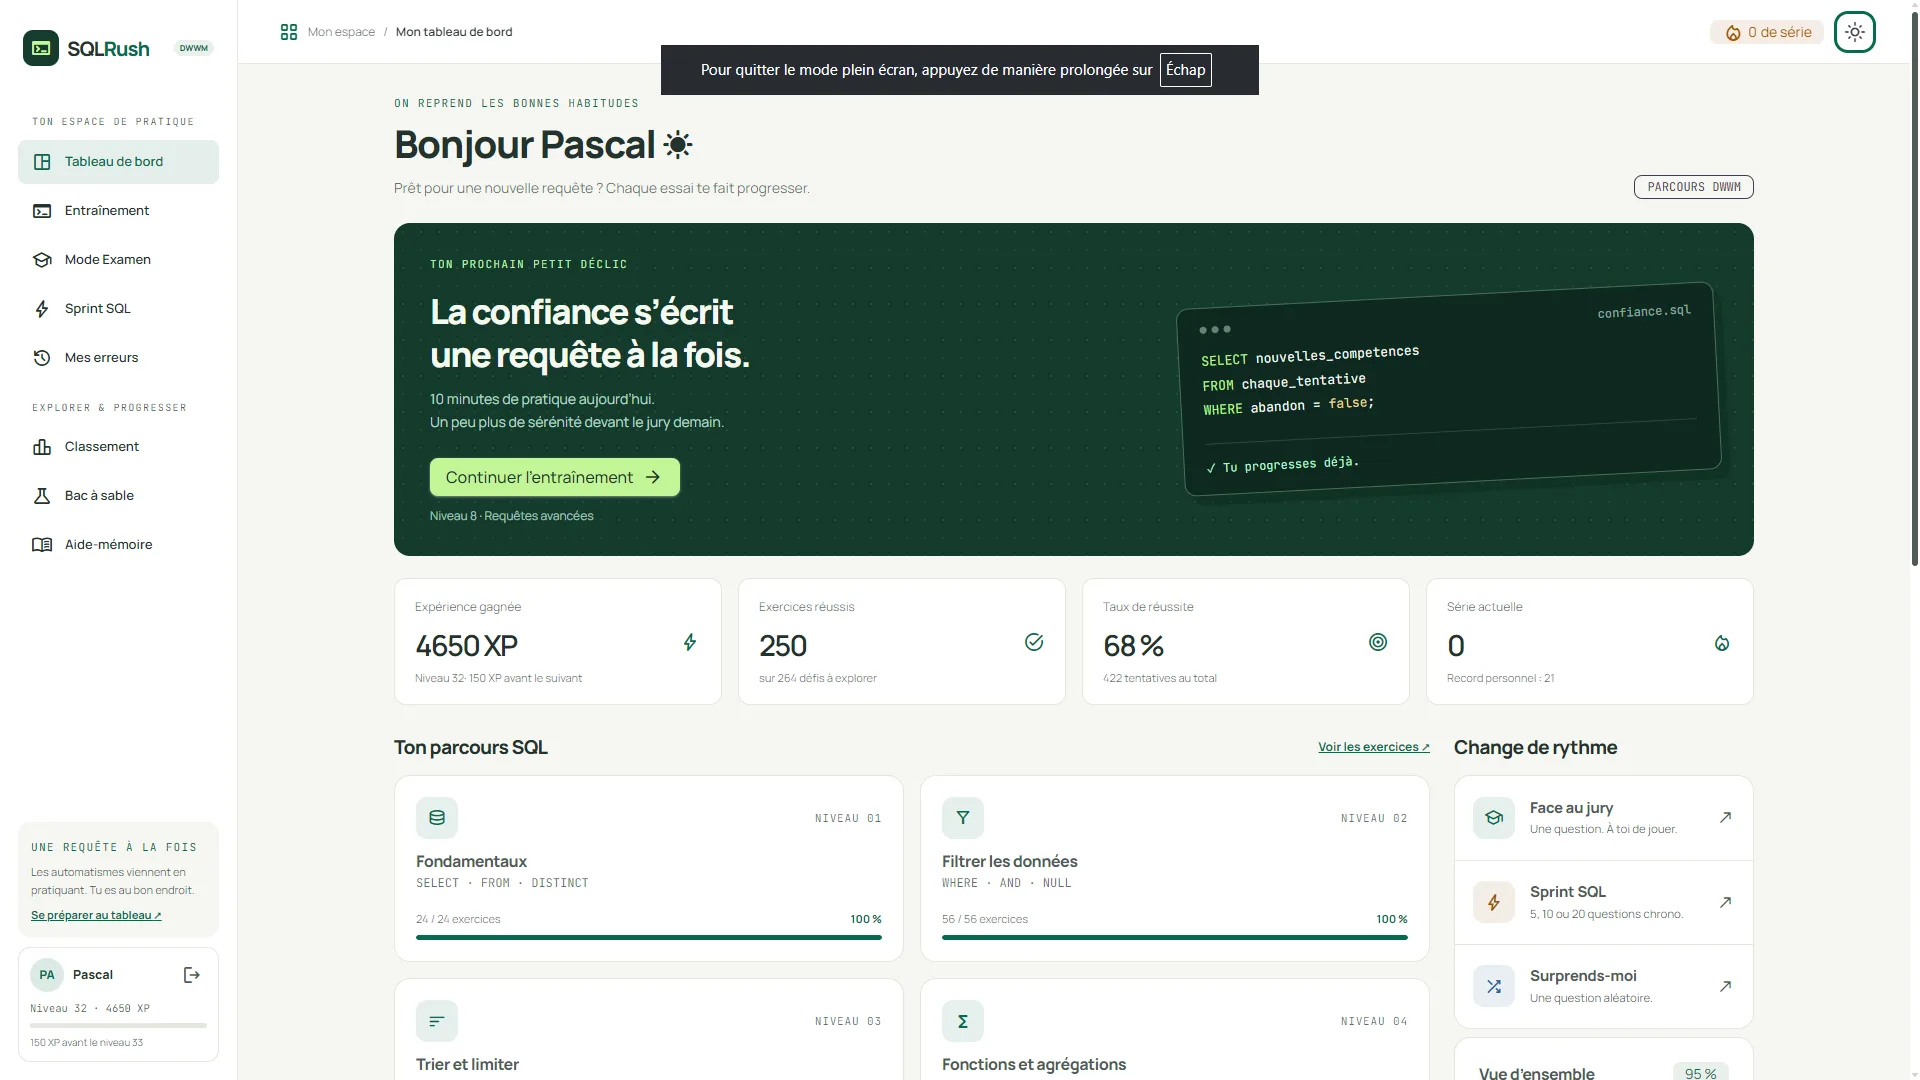Open the arrow next to Sprint SQL card
The height and width of the screenshot is (1080, 1920).
point(1725,902)
